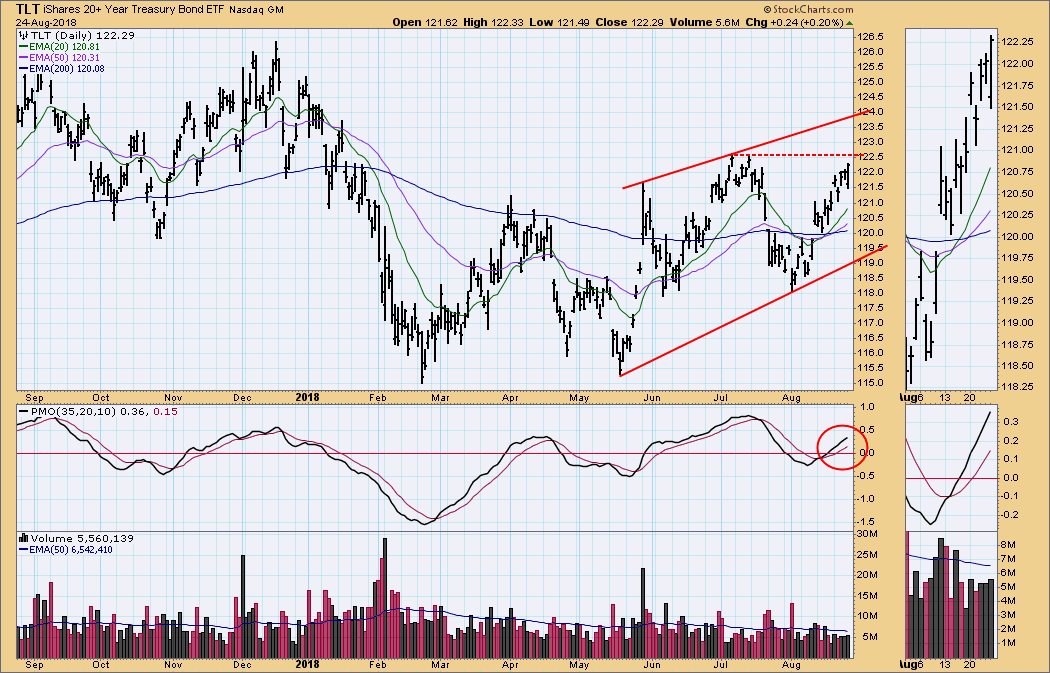The height and width of the screenshot is (673, 1050).
Task: Click the PMO value 0.36 in the indicator legend
Action: pyautogui.click(x=131, y=411)
